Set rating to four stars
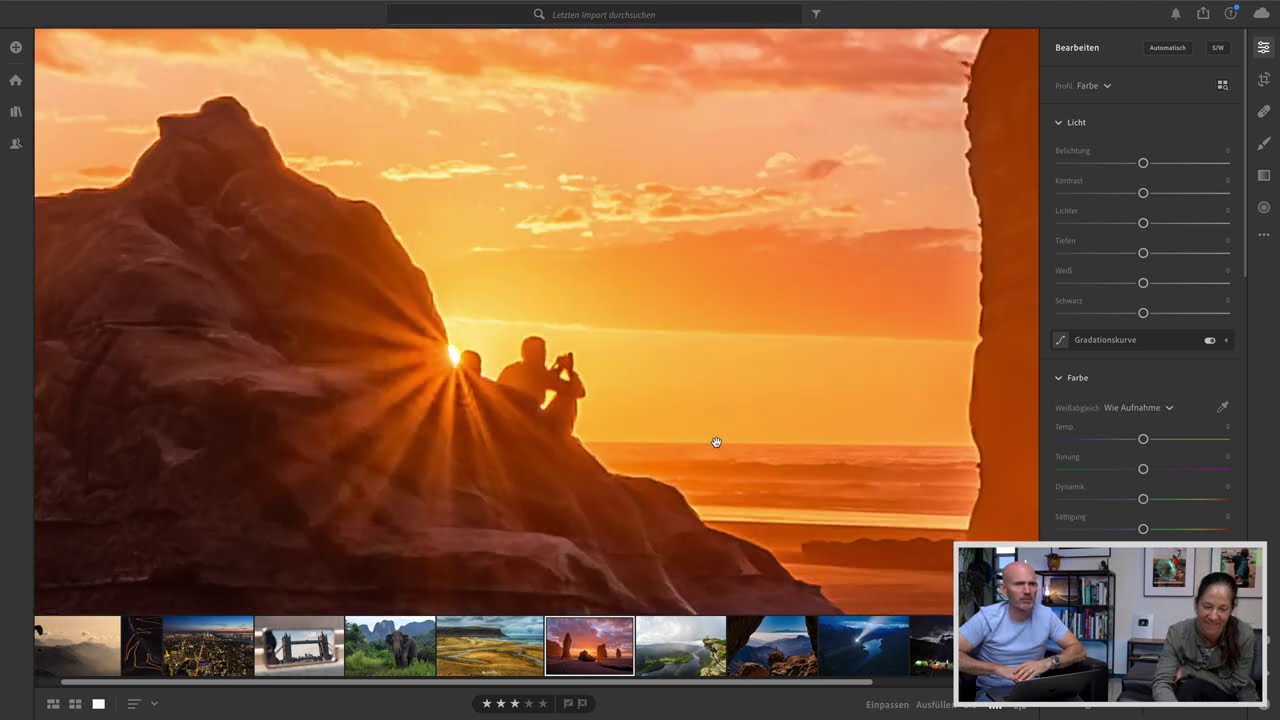Viewport: 1280px width, 720px height. [x=529, y=704]
